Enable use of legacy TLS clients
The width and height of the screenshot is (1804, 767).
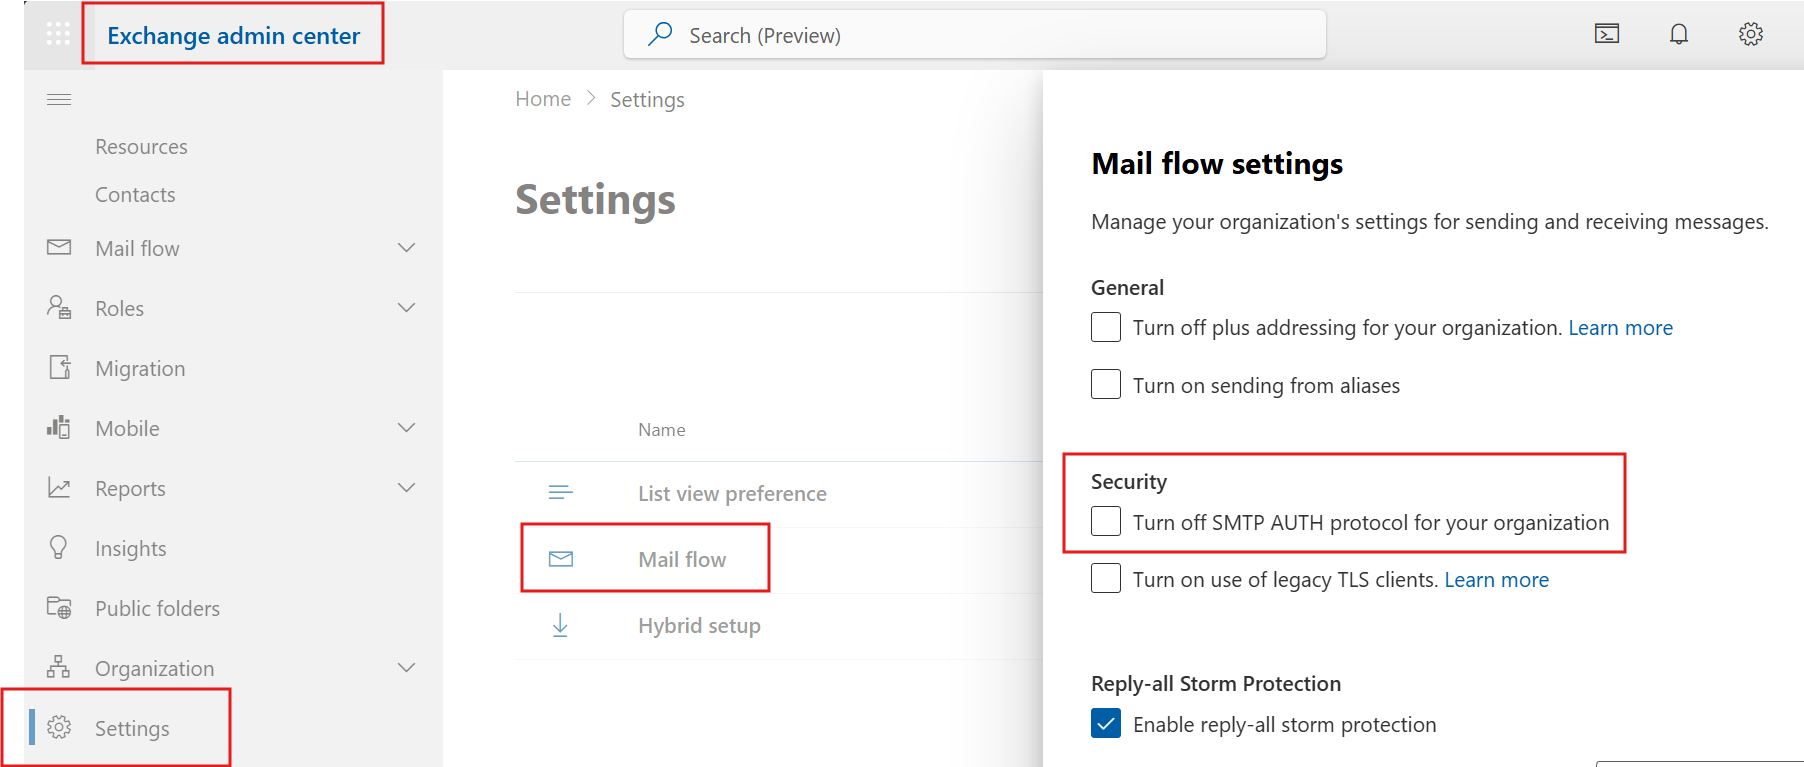(1106, 578)
